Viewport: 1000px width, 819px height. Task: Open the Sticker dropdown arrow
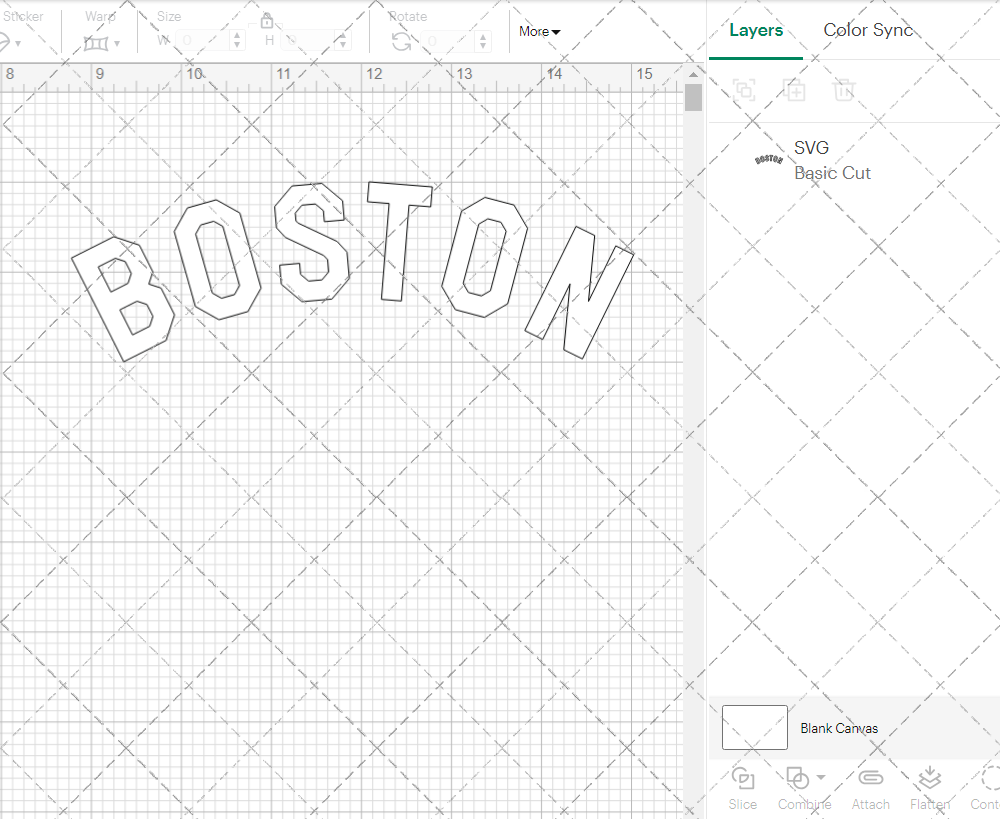[x=18, y=44]
